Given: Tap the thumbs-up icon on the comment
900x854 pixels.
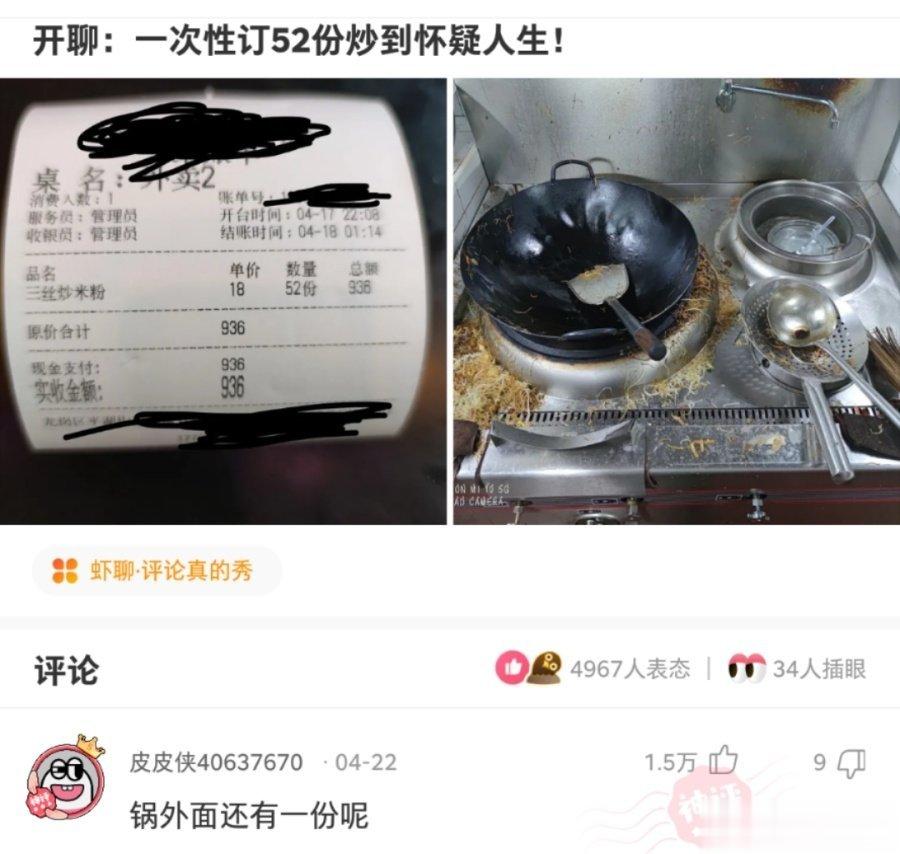Looking at the screenshot, I should [x=723, y=760].
